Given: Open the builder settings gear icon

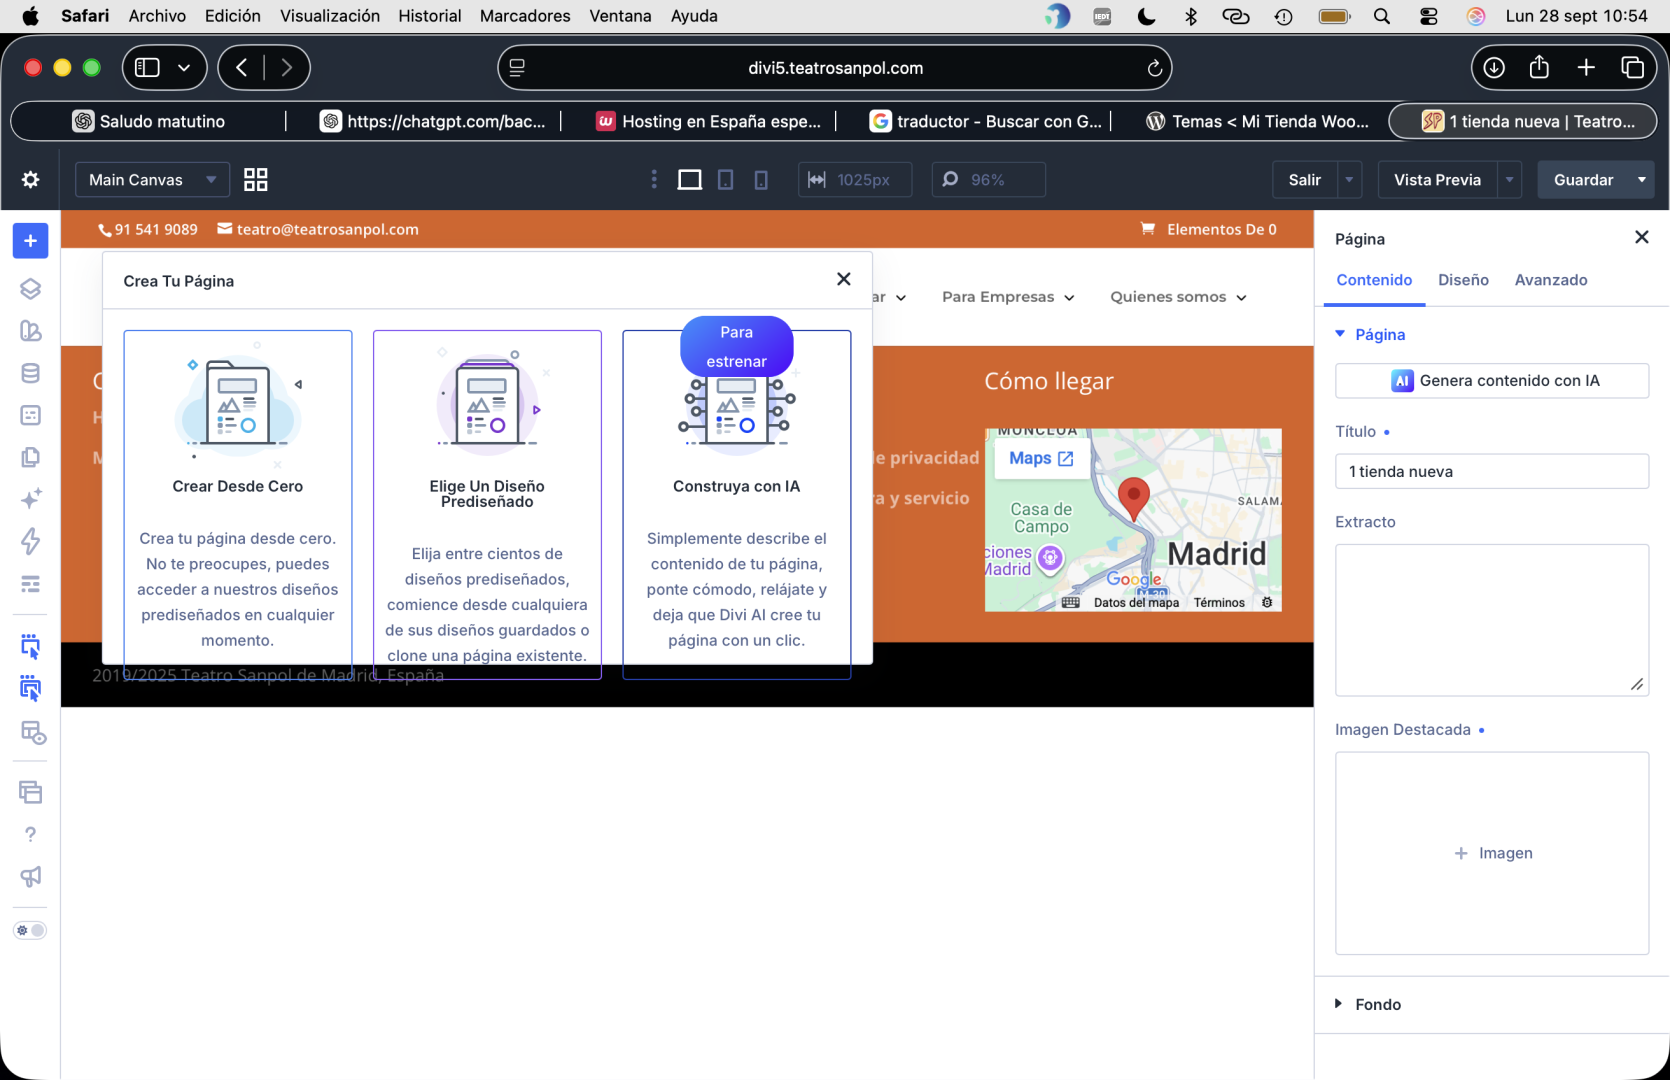Looking at the screenshot, I should point(31,180).
